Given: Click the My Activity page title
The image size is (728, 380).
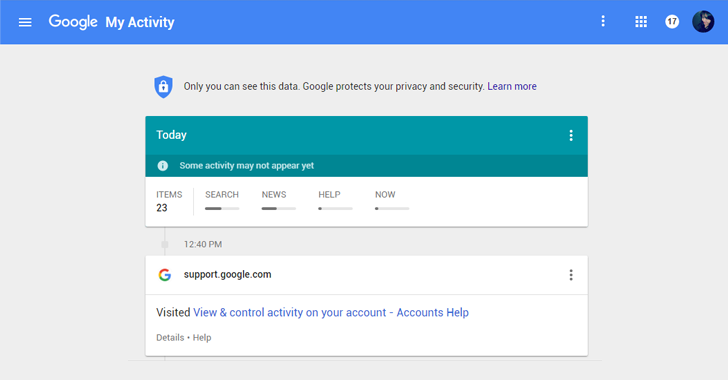Looking at the screenshot, I should pyautogui.click(x=140, y=22).
